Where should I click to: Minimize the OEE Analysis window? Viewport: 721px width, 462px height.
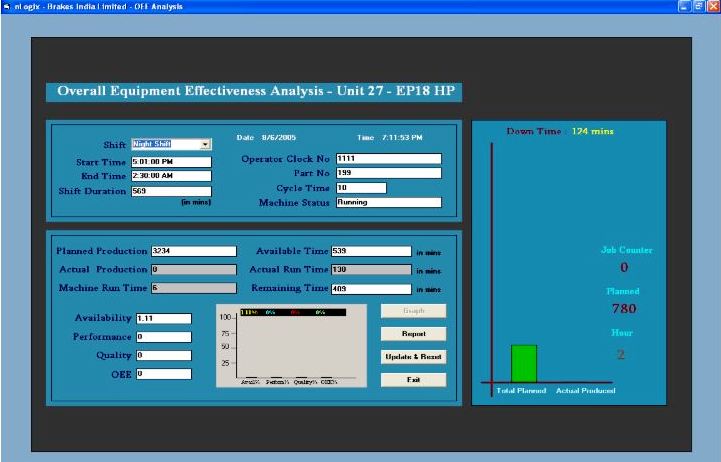pyautogui.click(x=684, y=6)
